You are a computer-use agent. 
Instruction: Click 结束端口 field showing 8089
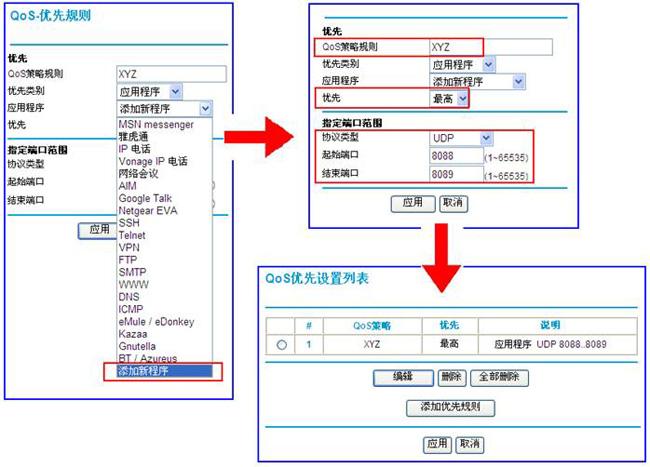point(456,174)
